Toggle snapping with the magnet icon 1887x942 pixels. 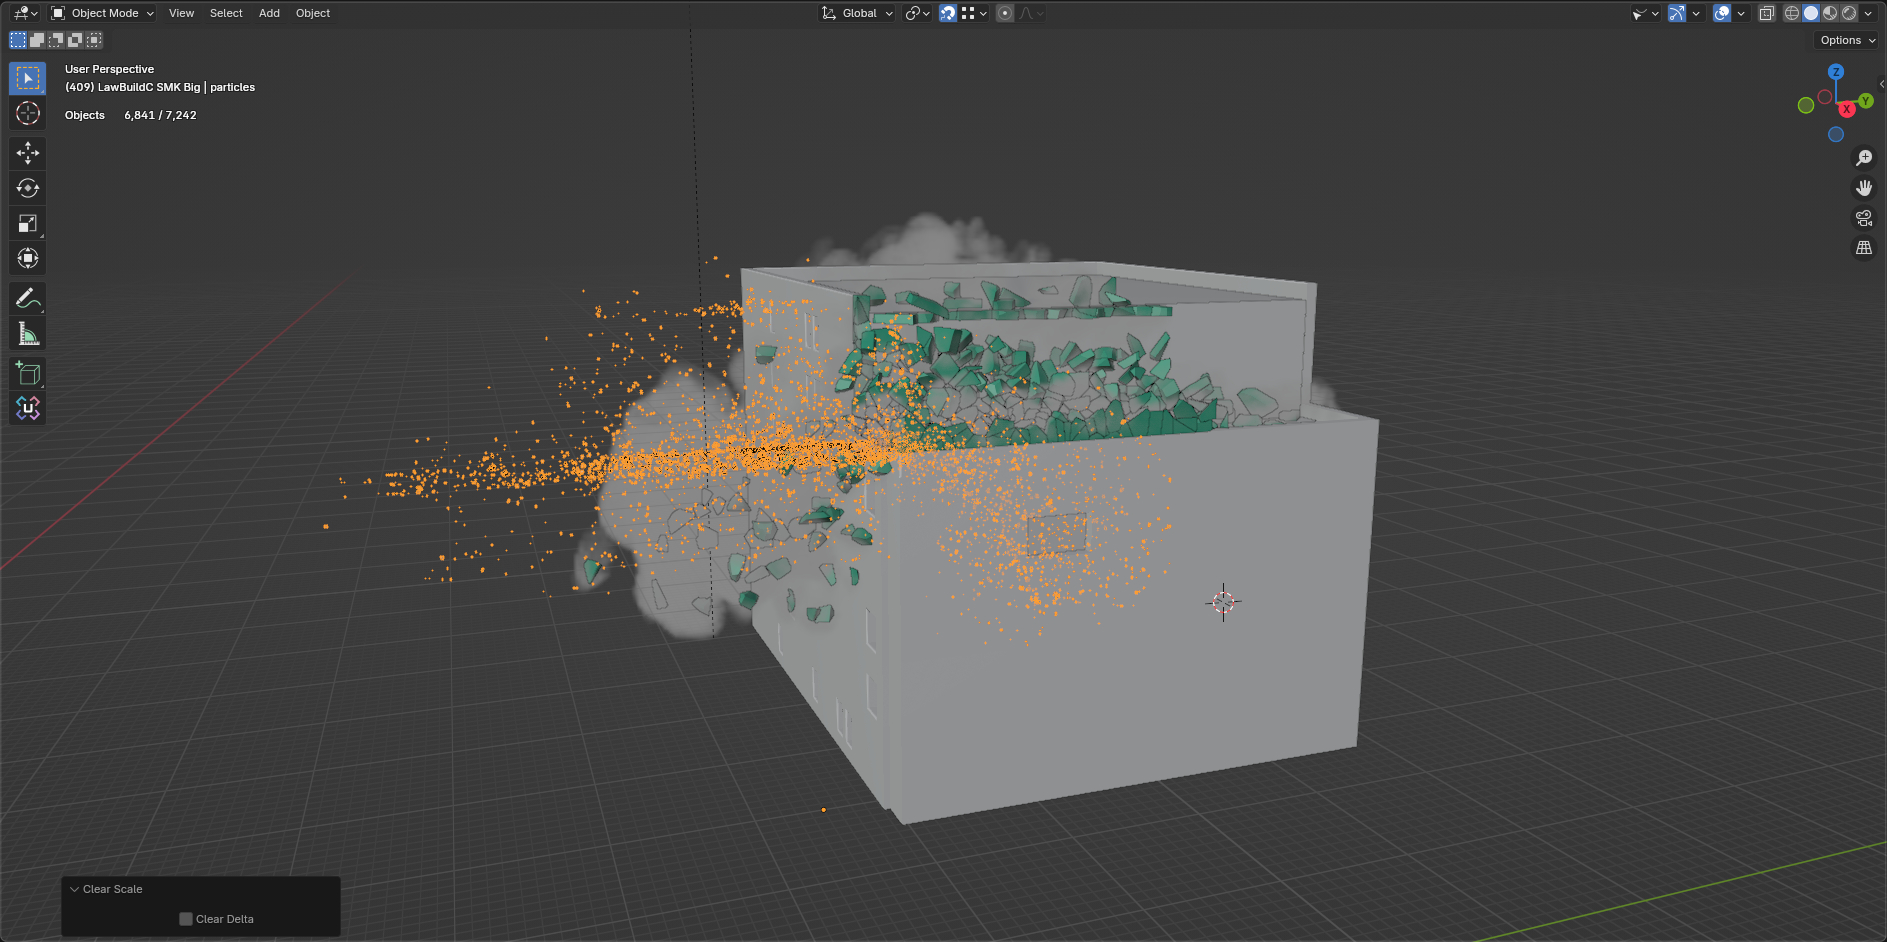(947, 13)
